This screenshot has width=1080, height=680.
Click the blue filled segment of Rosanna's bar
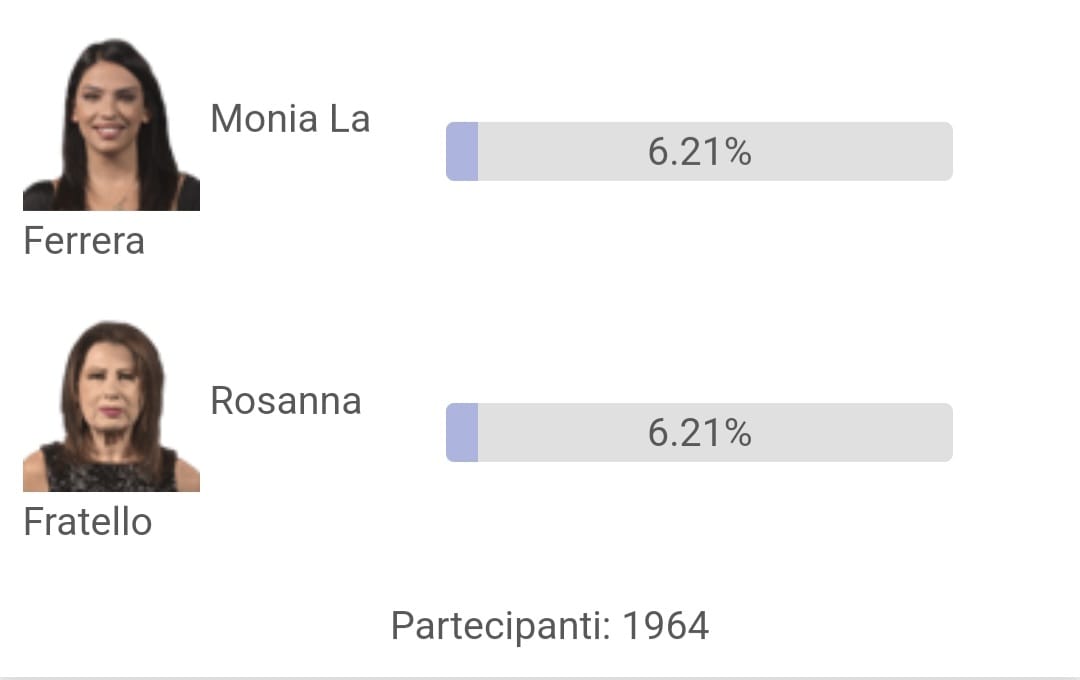(x=462, y=433)
